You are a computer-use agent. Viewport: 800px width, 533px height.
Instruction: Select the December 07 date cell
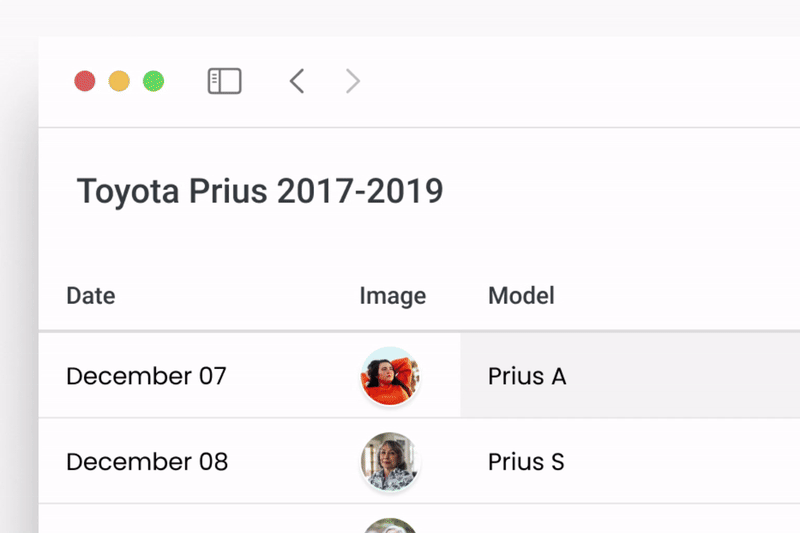pyautogui.click(x=146, y=376)
